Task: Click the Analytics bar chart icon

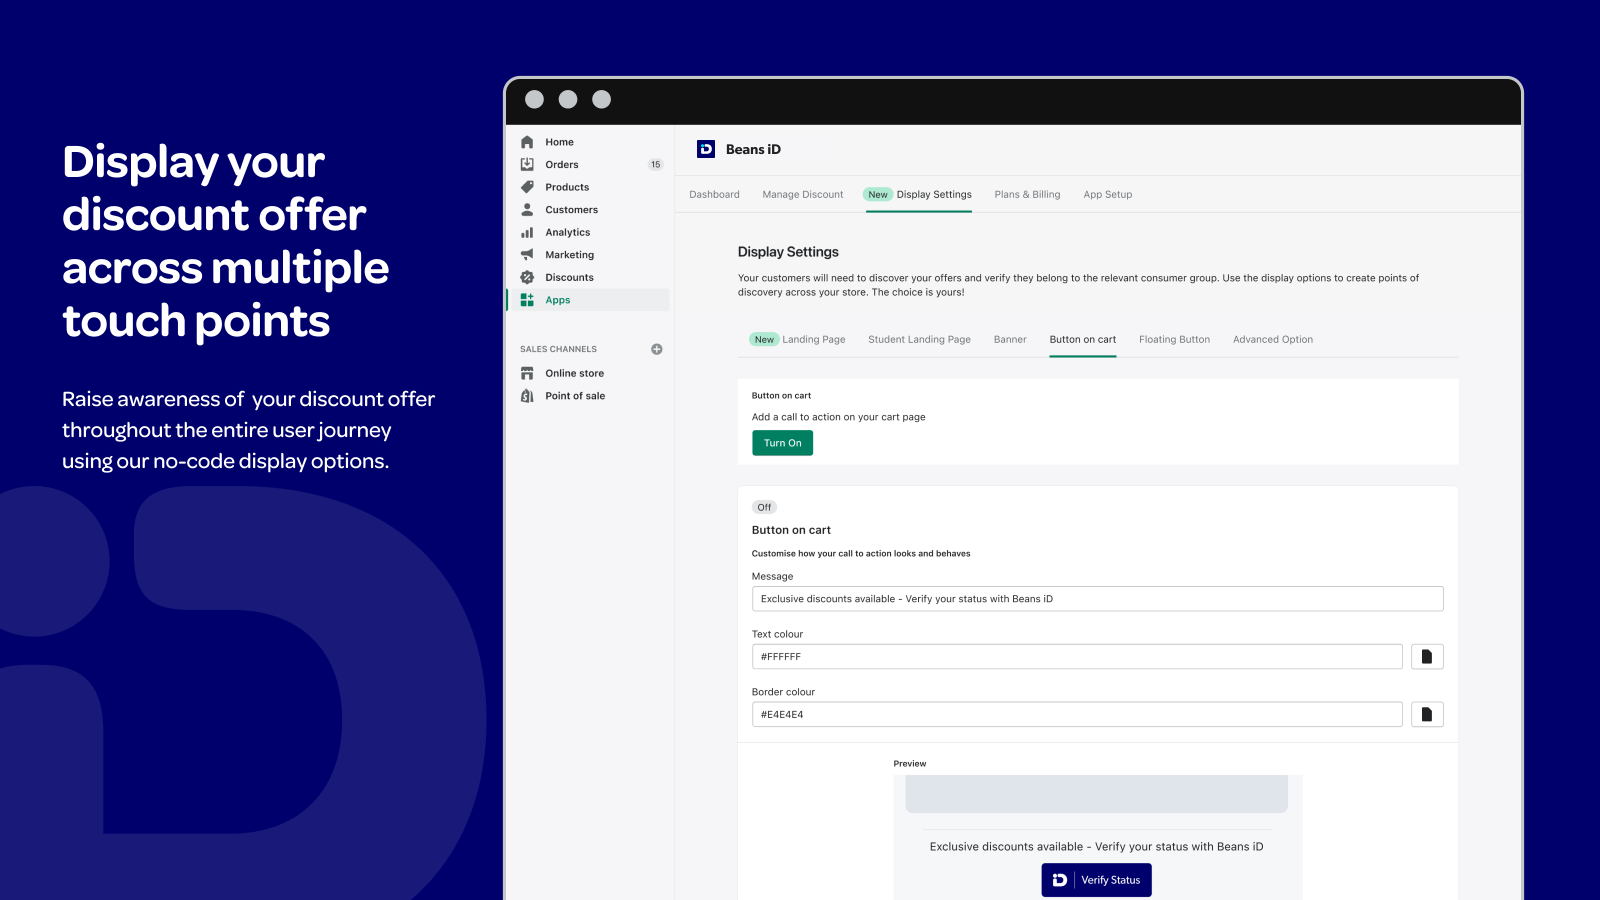Action: (527, 233)
